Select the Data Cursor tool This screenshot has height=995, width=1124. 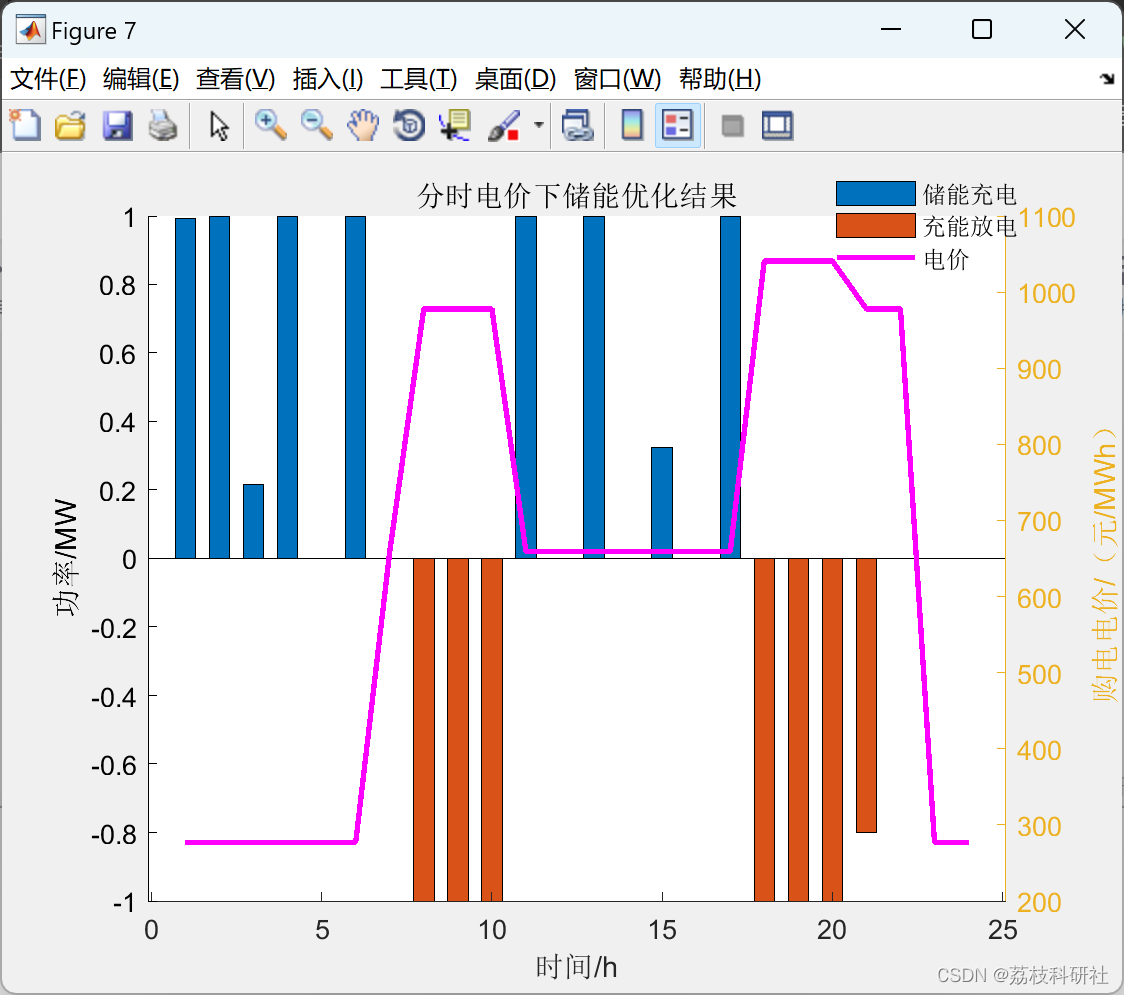(455, 125)
